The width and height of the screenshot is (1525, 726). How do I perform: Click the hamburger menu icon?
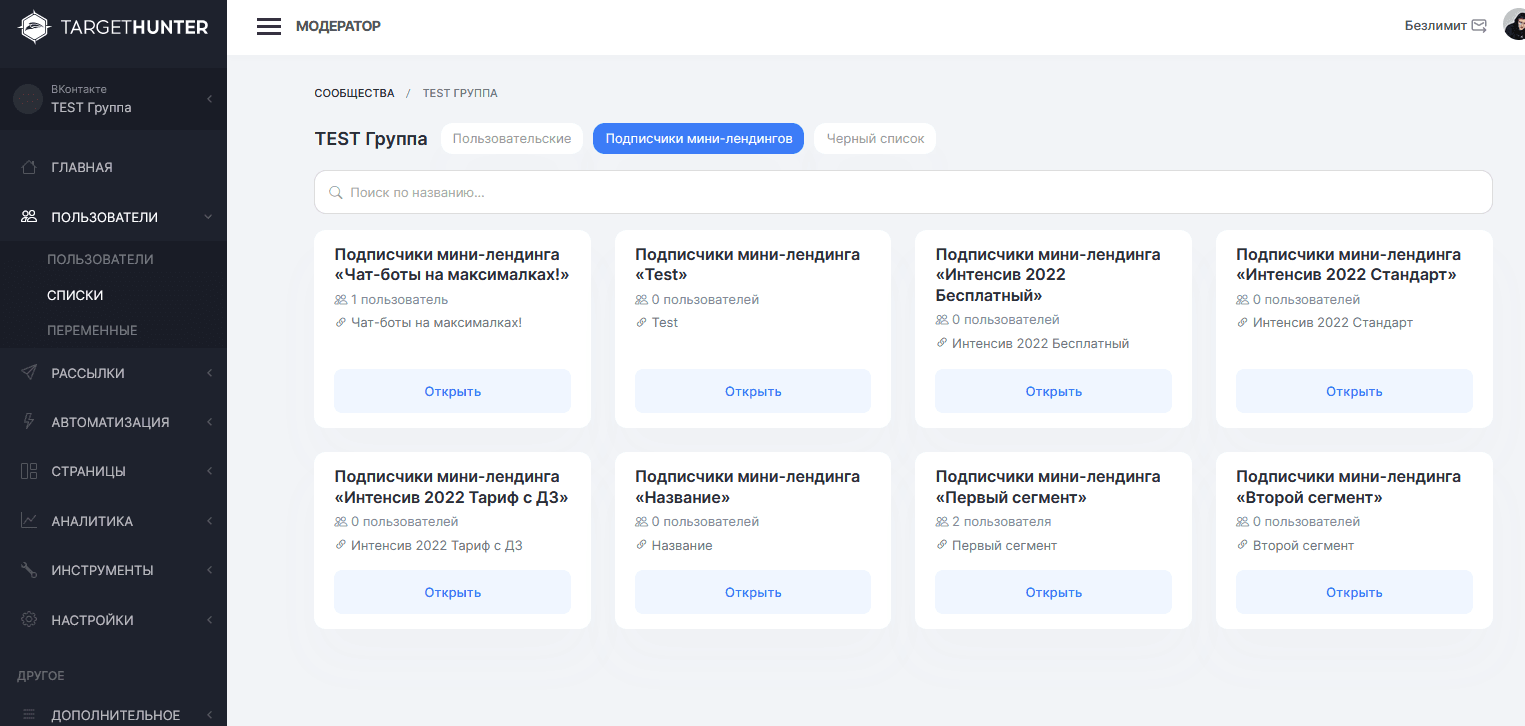point(269,27)
